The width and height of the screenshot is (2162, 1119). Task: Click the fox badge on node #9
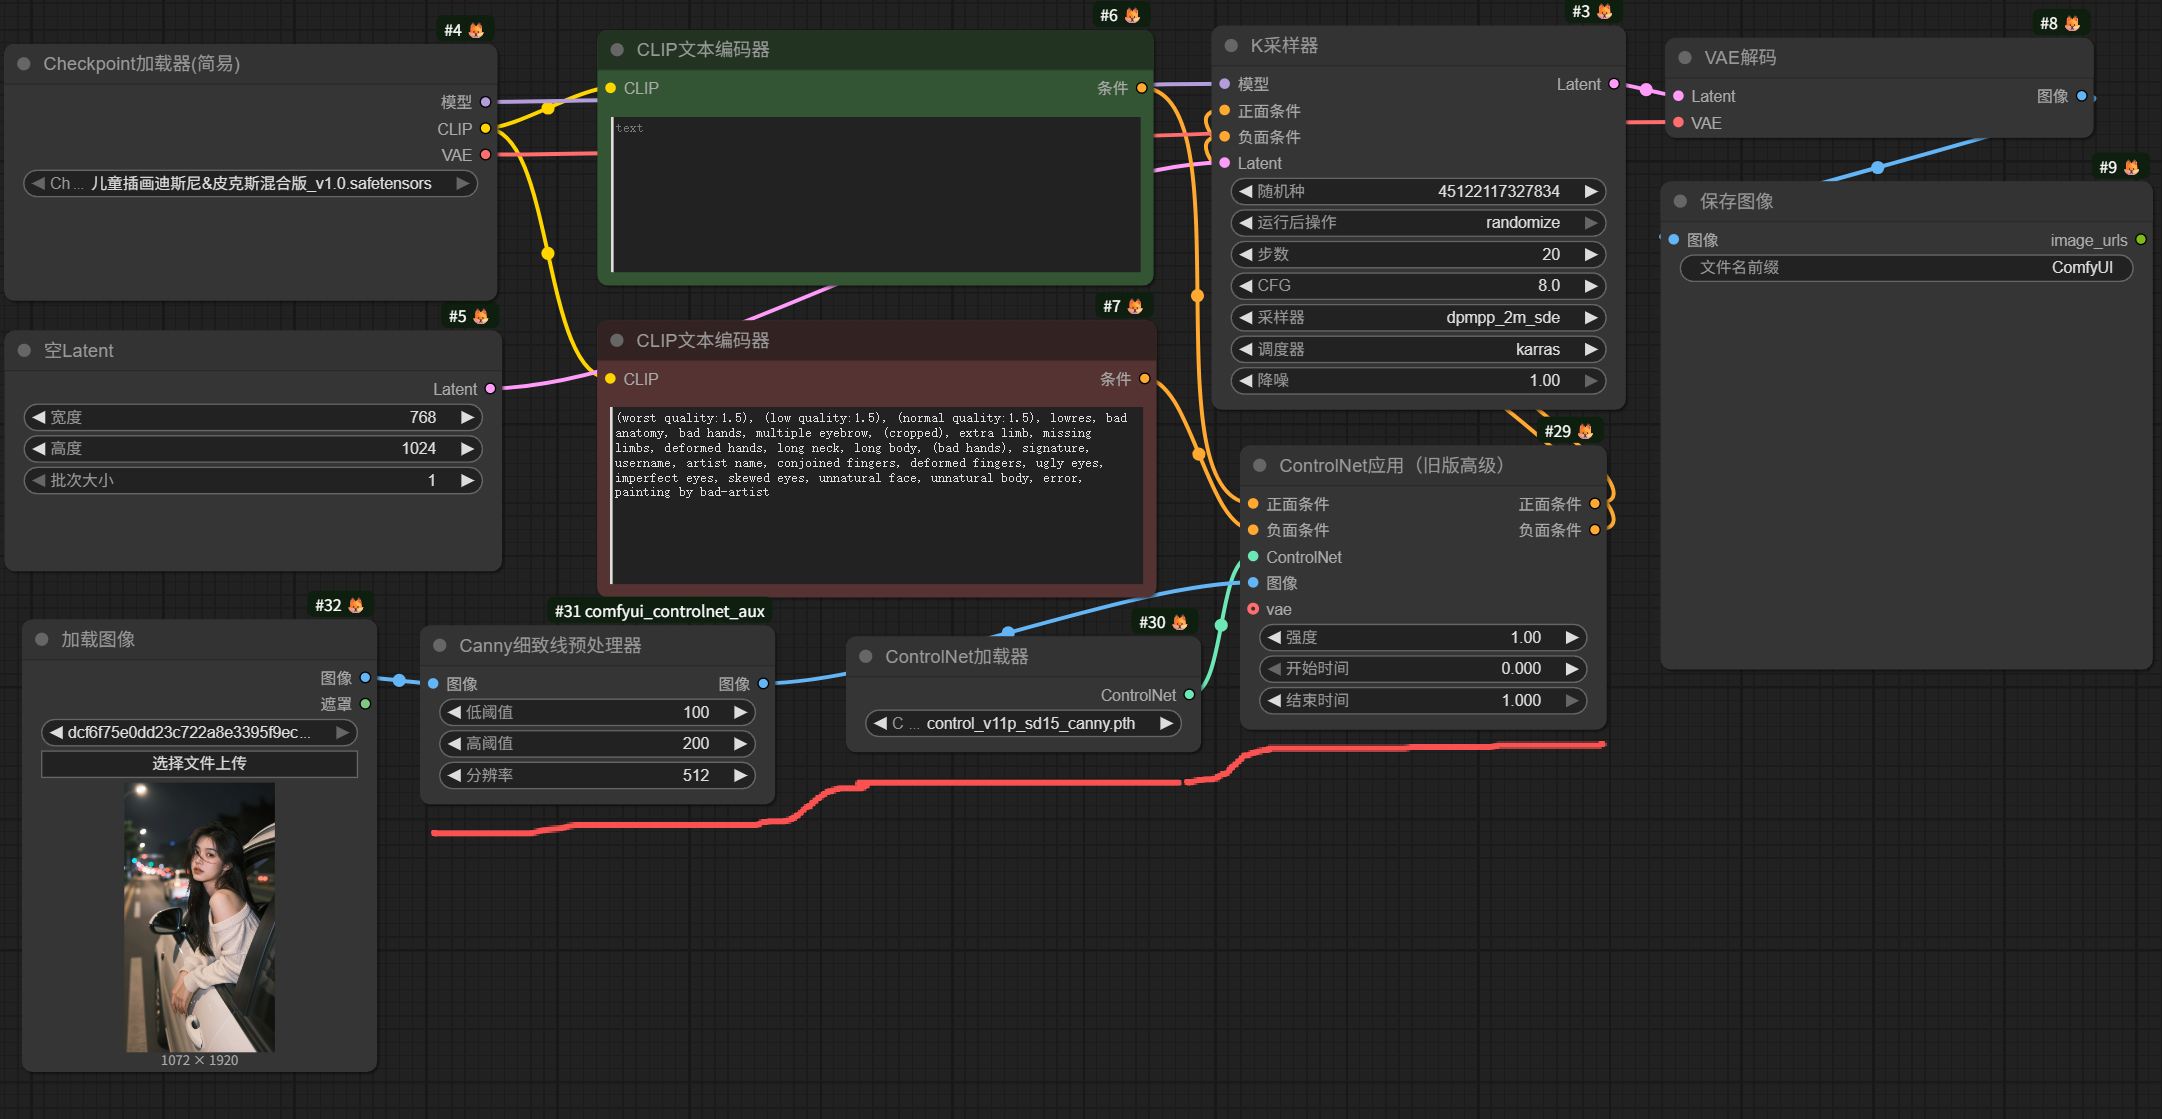[2131, 167]
